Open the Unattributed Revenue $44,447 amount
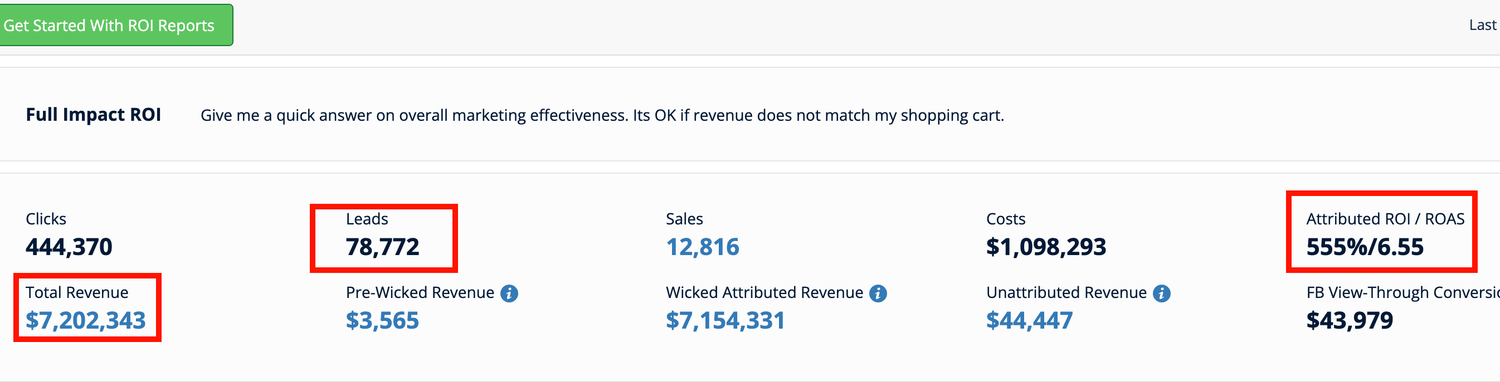 pos(1029,321)
